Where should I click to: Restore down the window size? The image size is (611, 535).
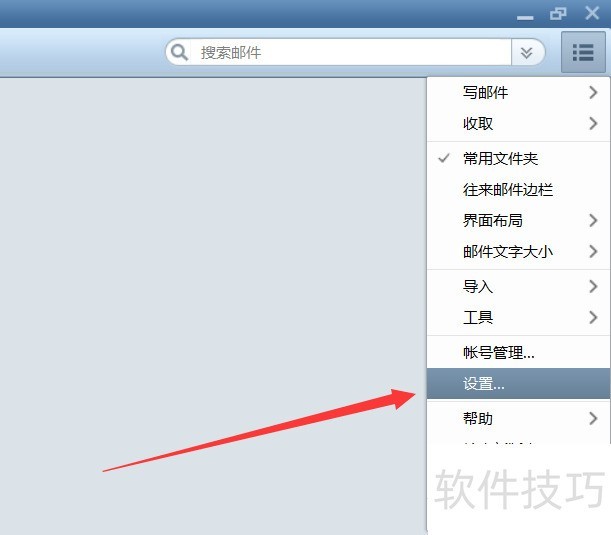tap(558, 14)
